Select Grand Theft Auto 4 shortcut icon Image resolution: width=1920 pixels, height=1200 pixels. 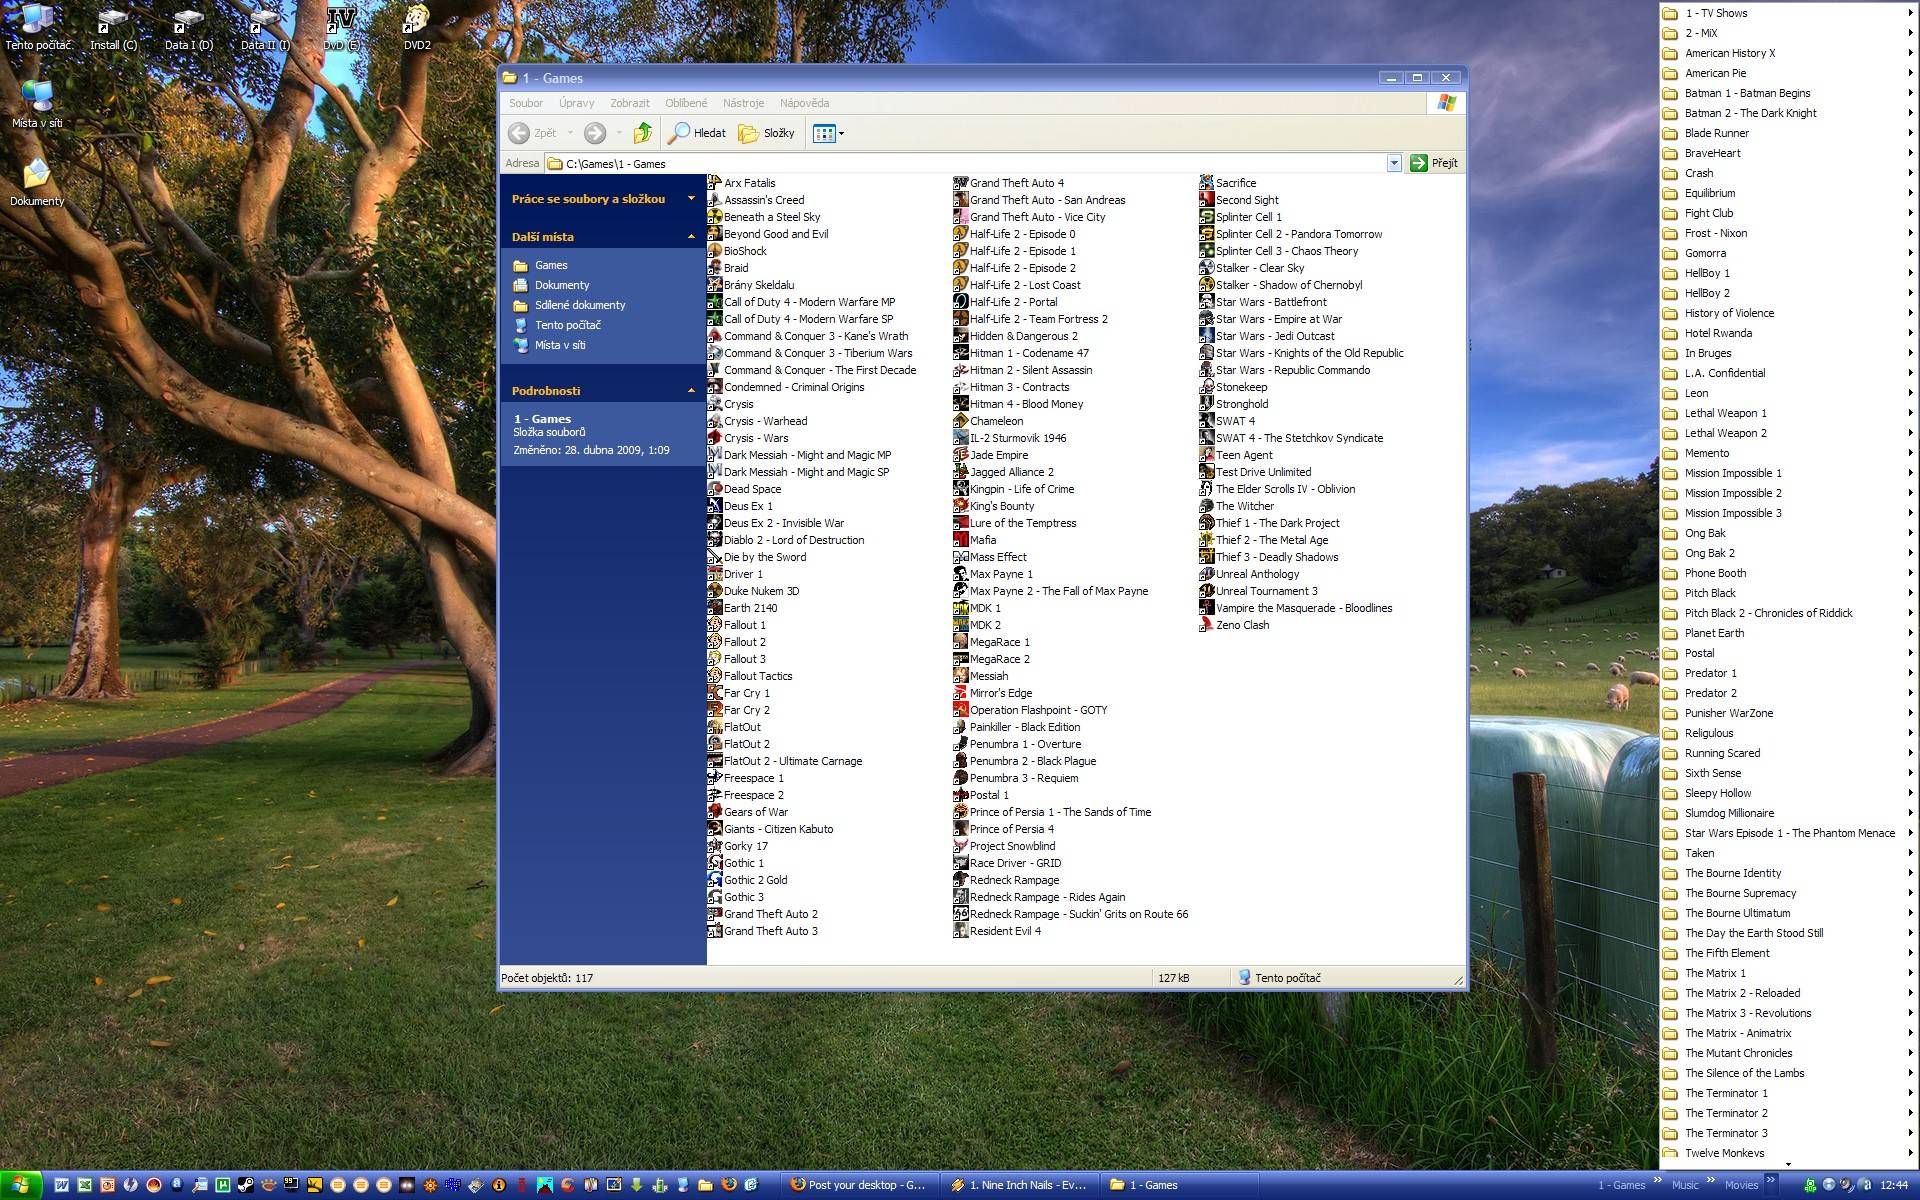point(961,183)
